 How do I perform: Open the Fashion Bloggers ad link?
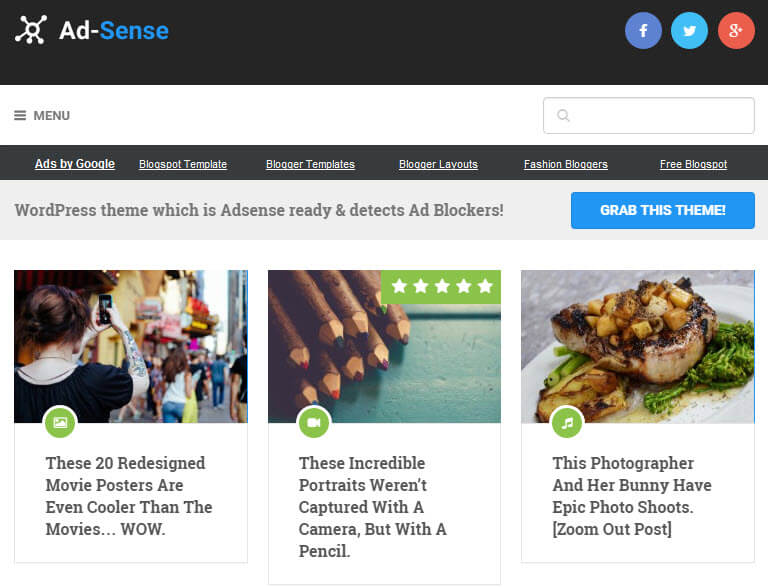tap(566, 164)
